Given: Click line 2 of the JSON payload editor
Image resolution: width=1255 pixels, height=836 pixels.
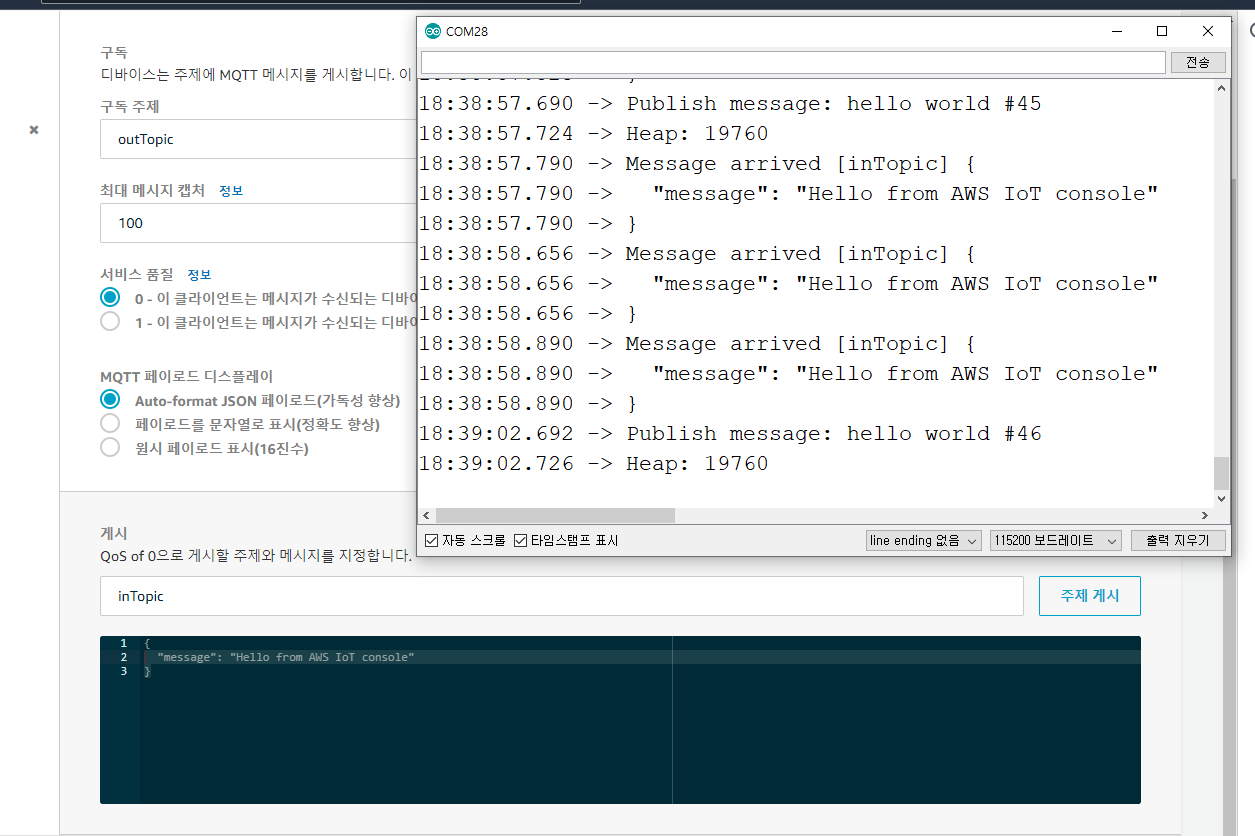Looking at the screenshot, I should coord(620,657).
